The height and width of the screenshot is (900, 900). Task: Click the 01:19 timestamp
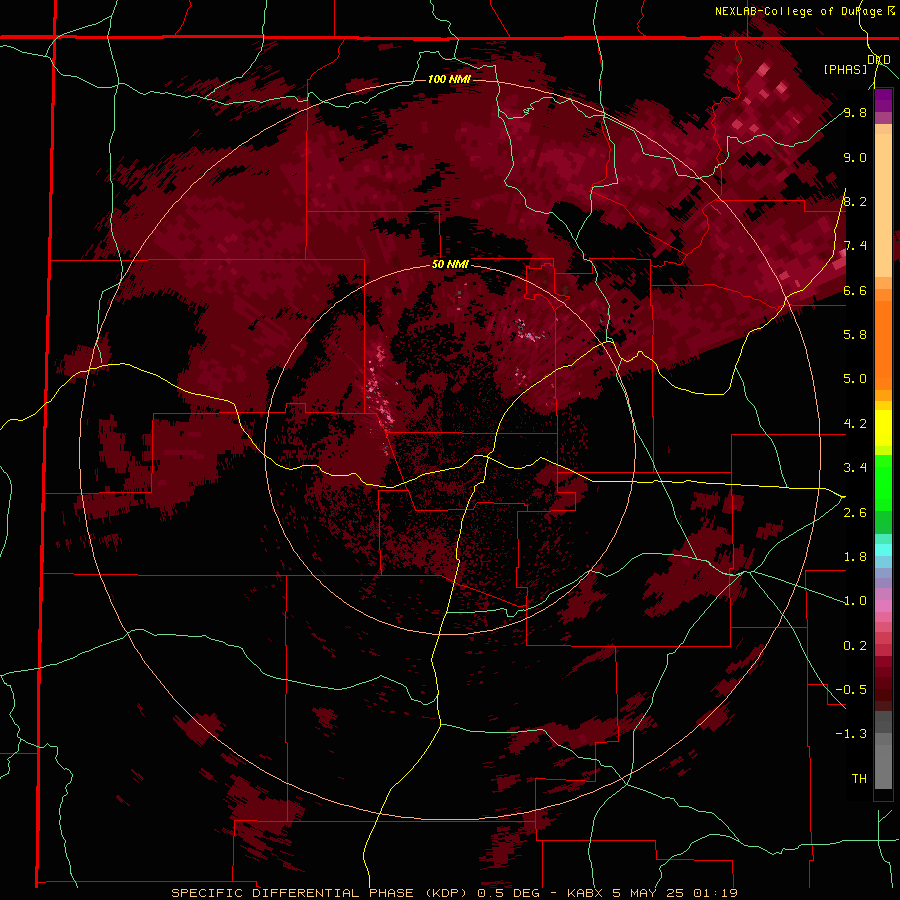pyautogui.click(x=715, y=893)
